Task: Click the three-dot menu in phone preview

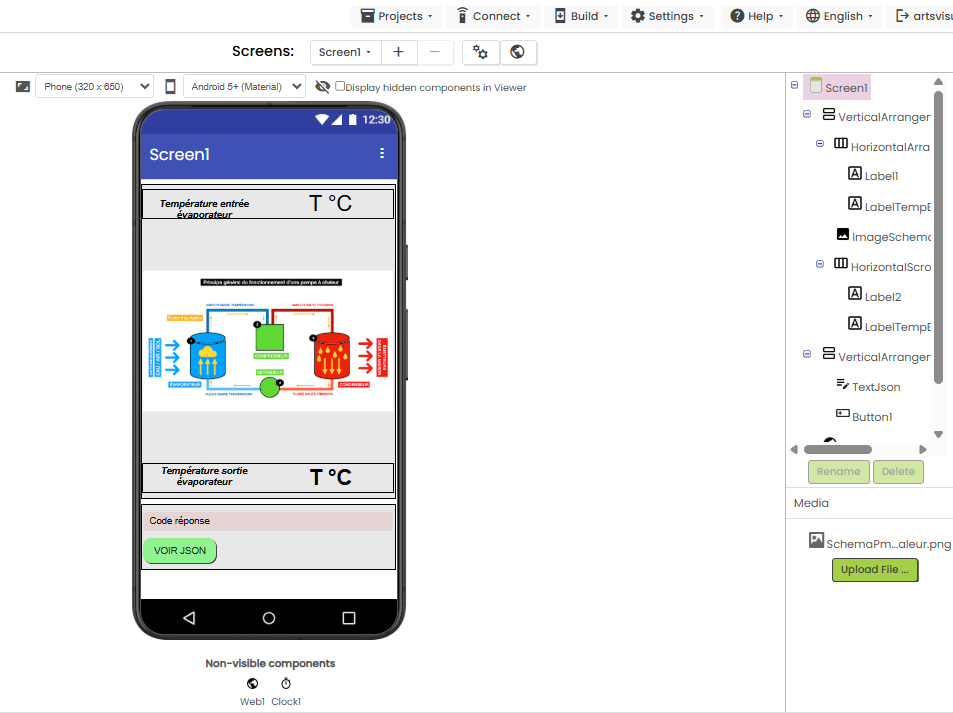Action: point(381,154)
